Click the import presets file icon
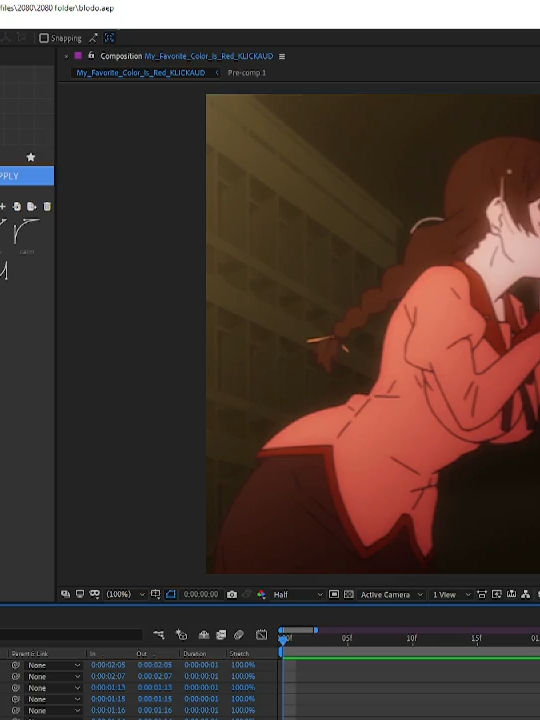 [17, 207]
